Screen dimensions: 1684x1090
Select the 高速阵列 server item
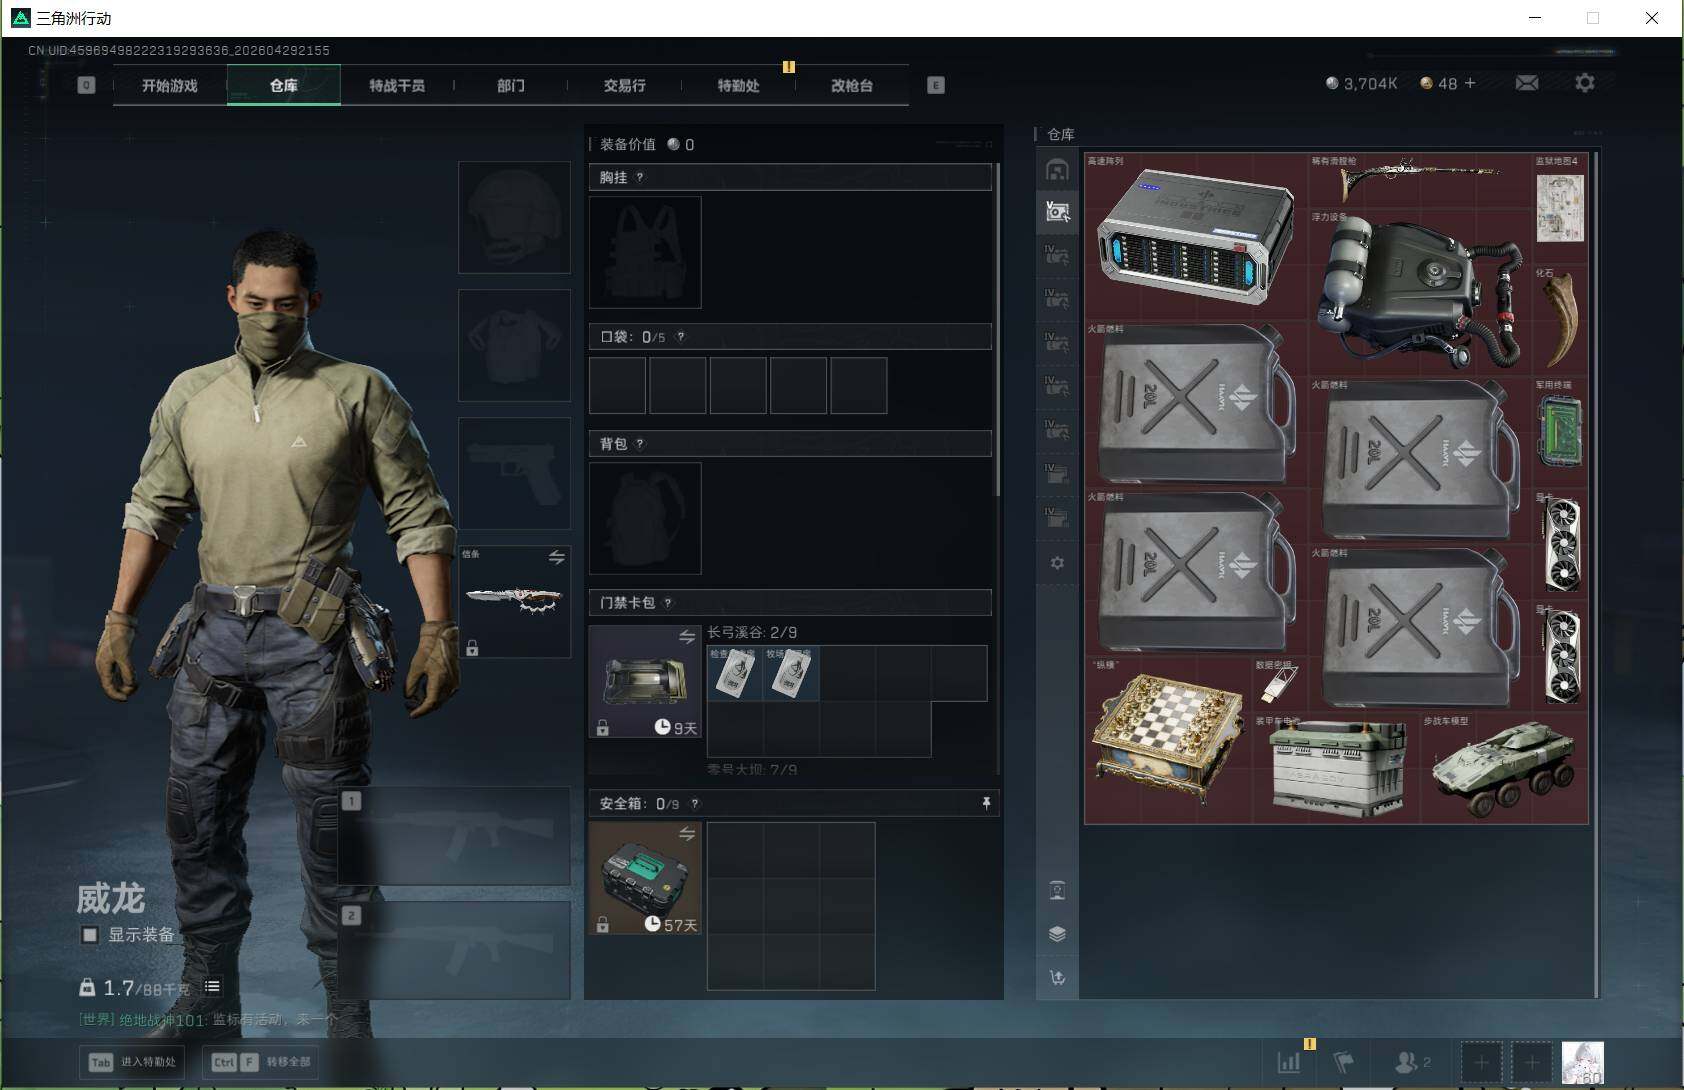(x=1197, y=237)
